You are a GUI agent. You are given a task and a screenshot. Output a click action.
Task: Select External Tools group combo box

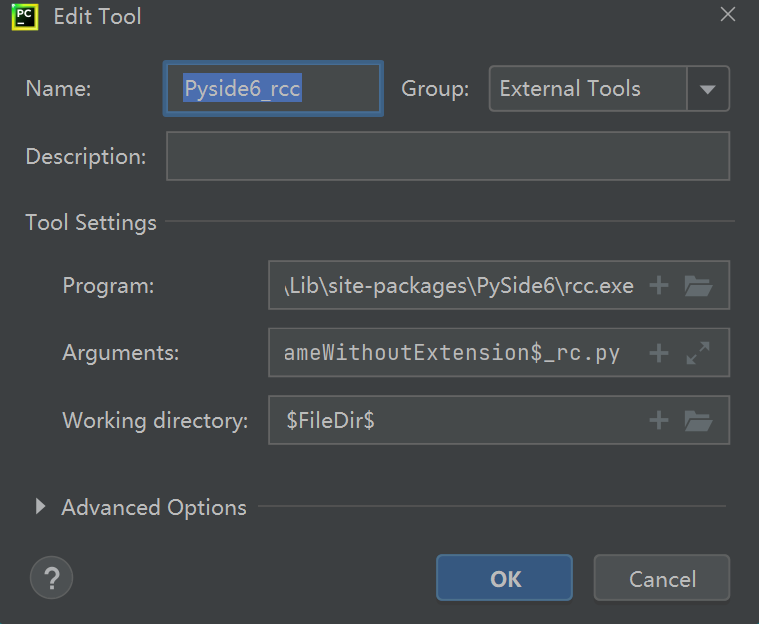pos(609,89)
